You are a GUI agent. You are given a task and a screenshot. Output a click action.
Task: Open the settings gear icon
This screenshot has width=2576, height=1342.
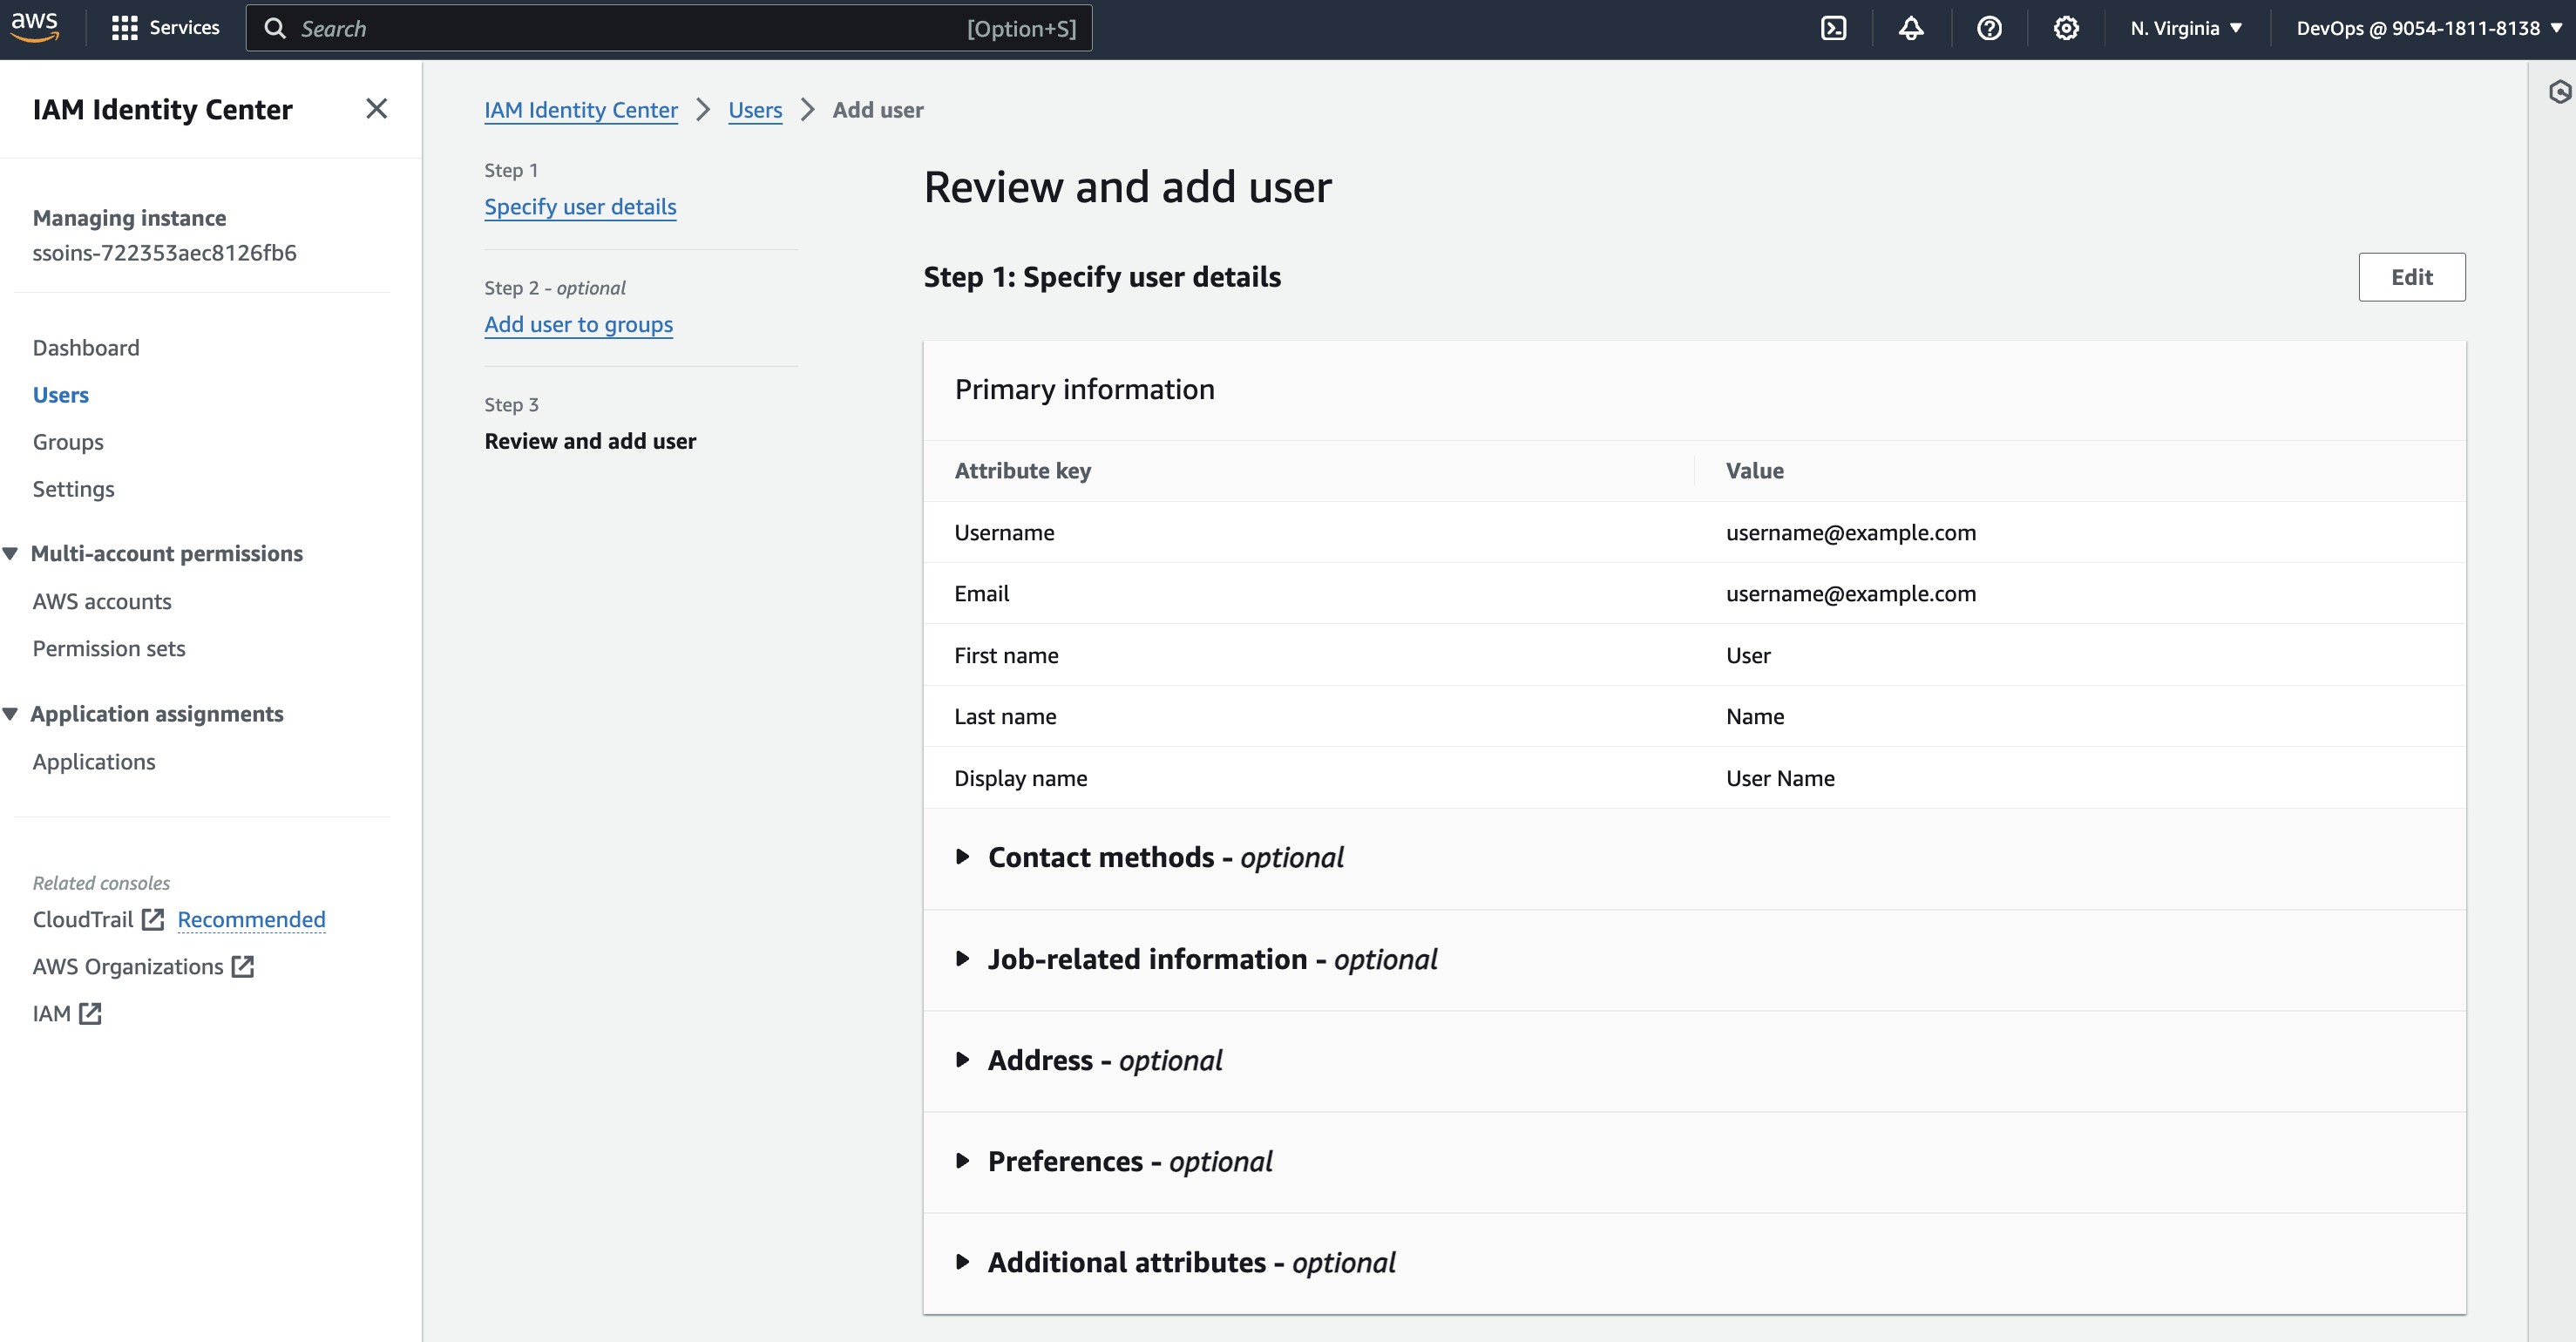(x=2066, y=28)
